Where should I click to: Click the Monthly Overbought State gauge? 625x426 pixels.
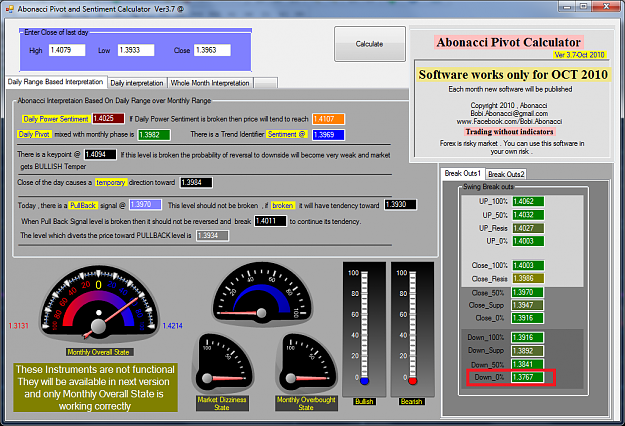coord(306,363)
